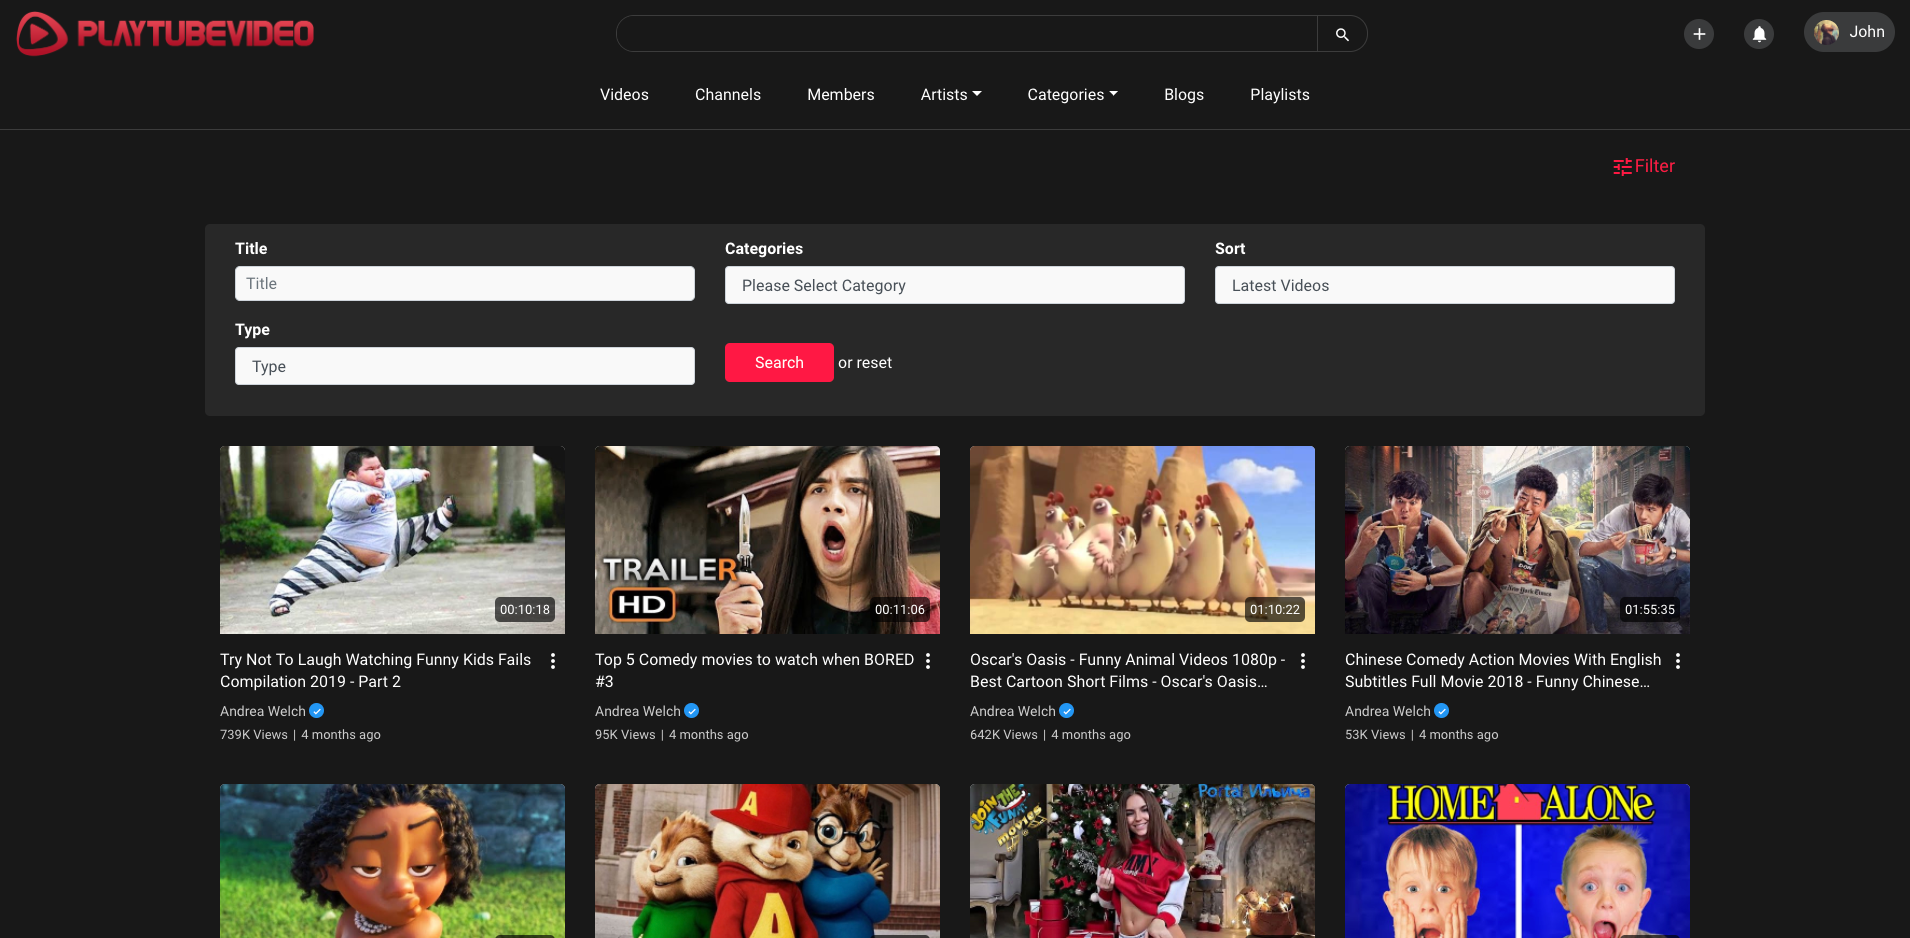Click the Oscar's Oasis chickens thumbnail

1142,540
